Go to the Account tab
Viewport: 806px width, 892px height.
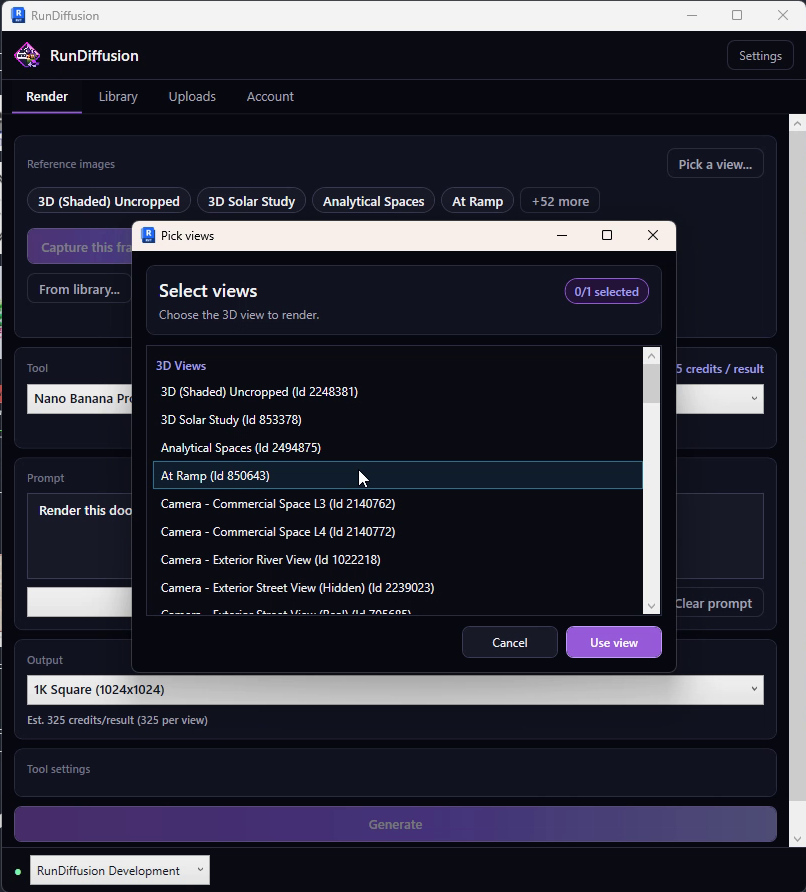[x=270, y=96]
